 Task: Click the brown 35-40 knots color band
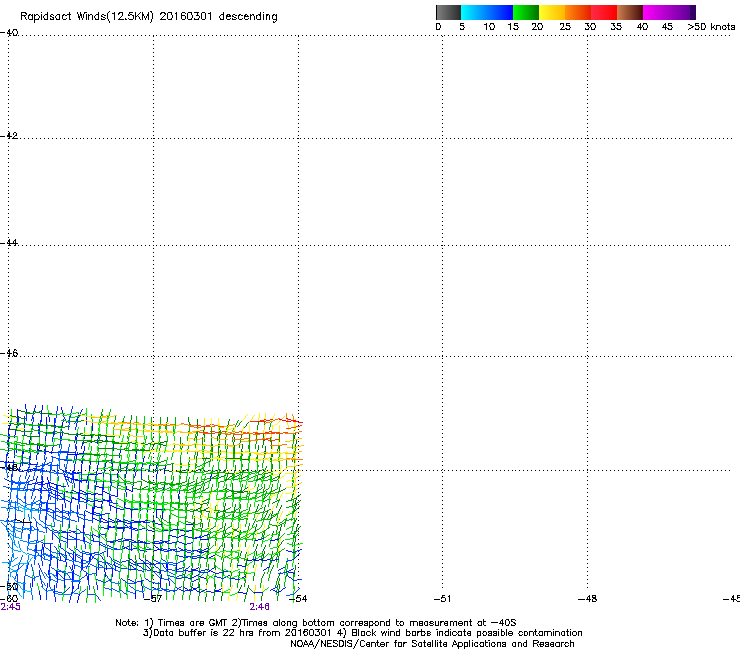pyautogui.click(x=630, y=12)
